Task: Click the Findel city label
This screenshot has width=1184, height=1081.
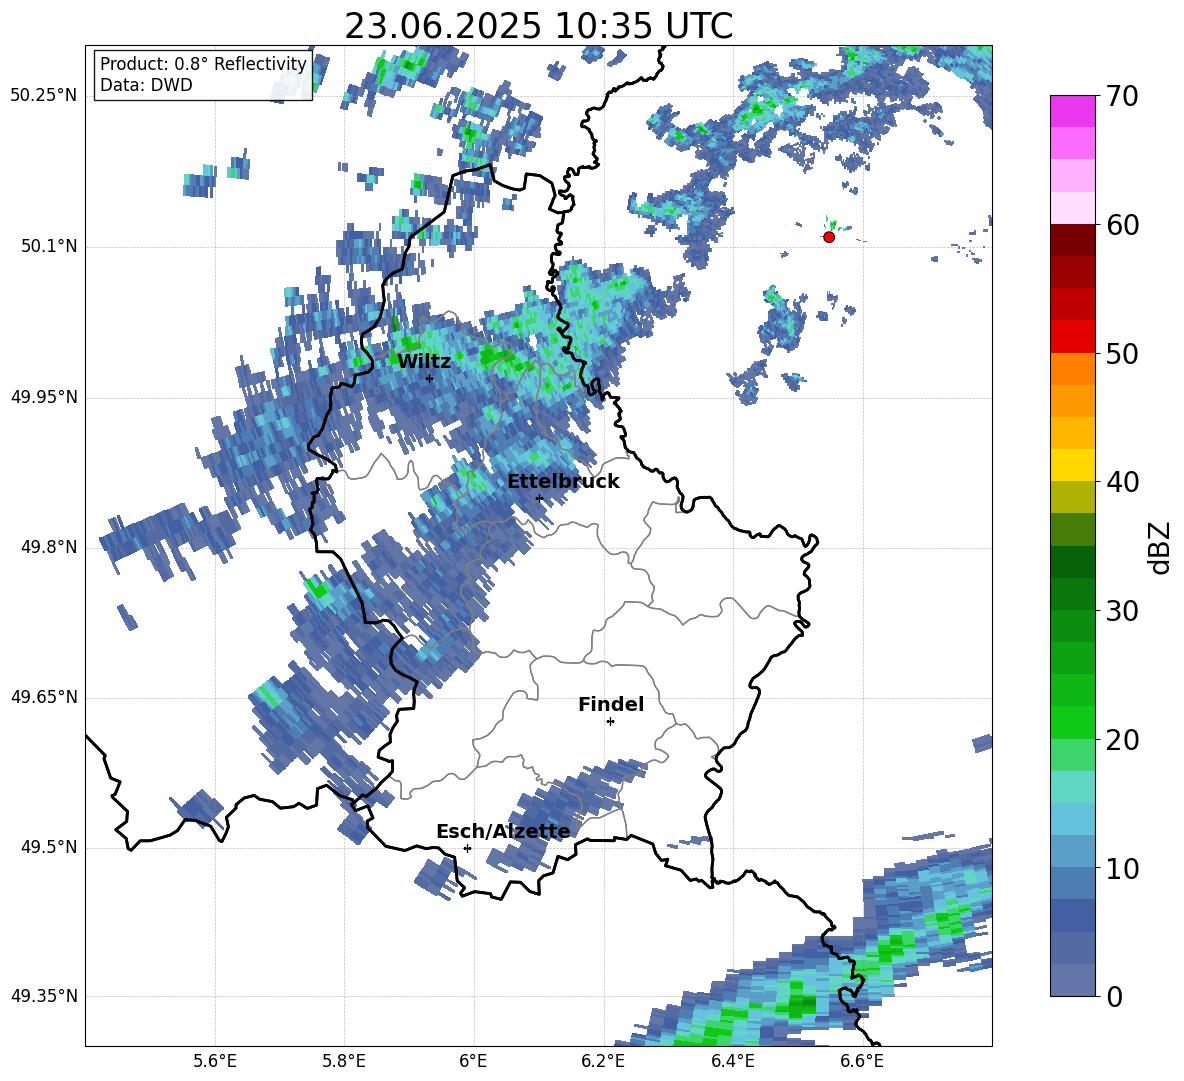Action: click(611, 704)
